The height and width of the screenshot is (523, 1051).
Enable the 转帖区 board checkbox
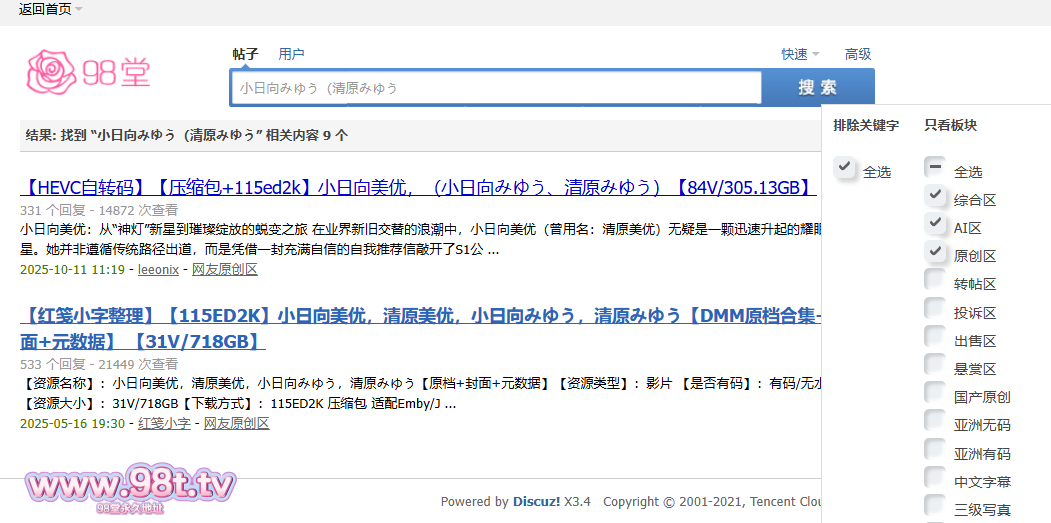pos(935,280)
